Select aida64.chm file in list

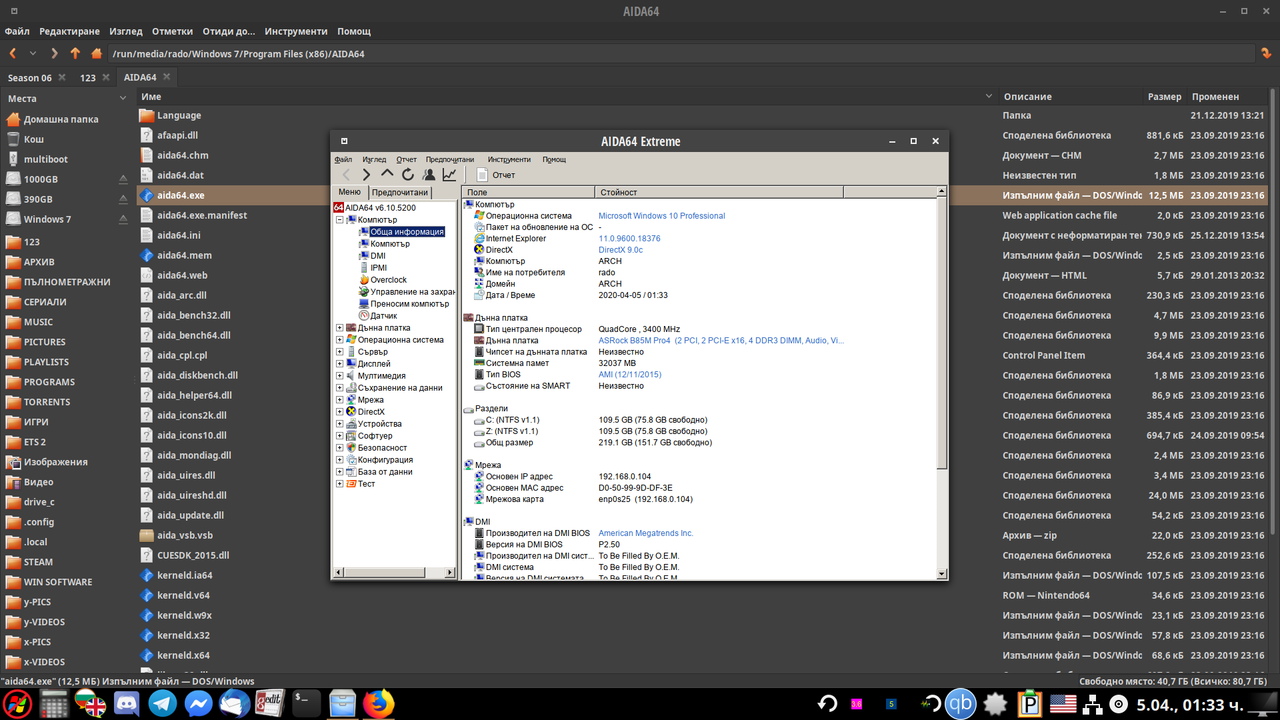coord(183,155)
